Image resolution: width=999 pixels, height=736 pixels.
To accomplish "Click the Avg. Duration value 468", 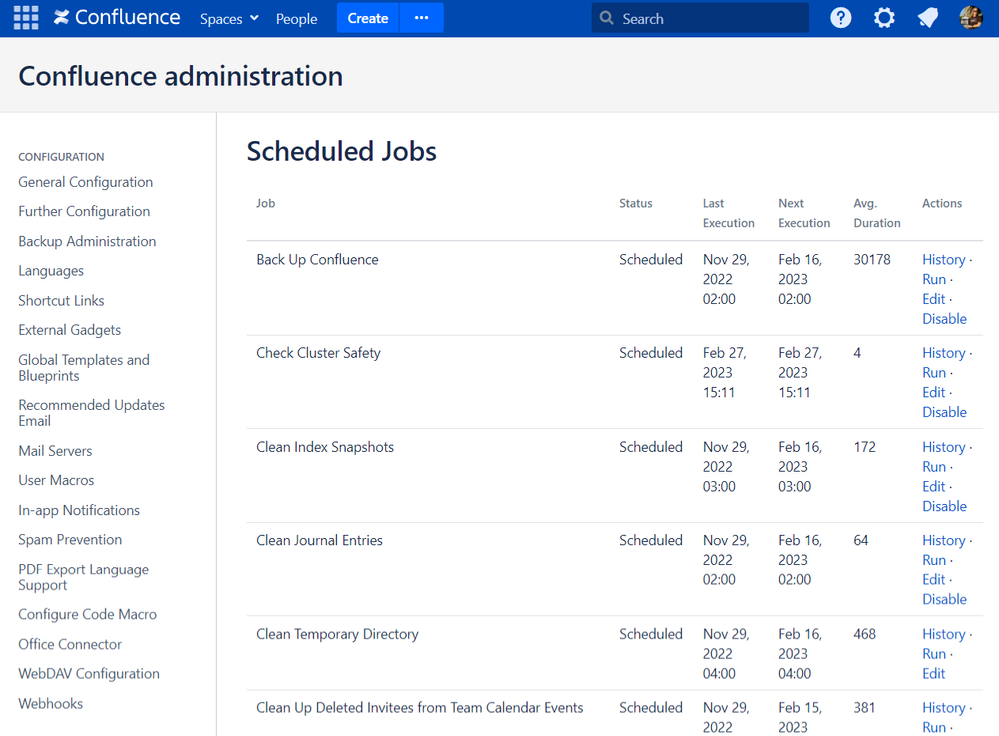I will point(865,635).
